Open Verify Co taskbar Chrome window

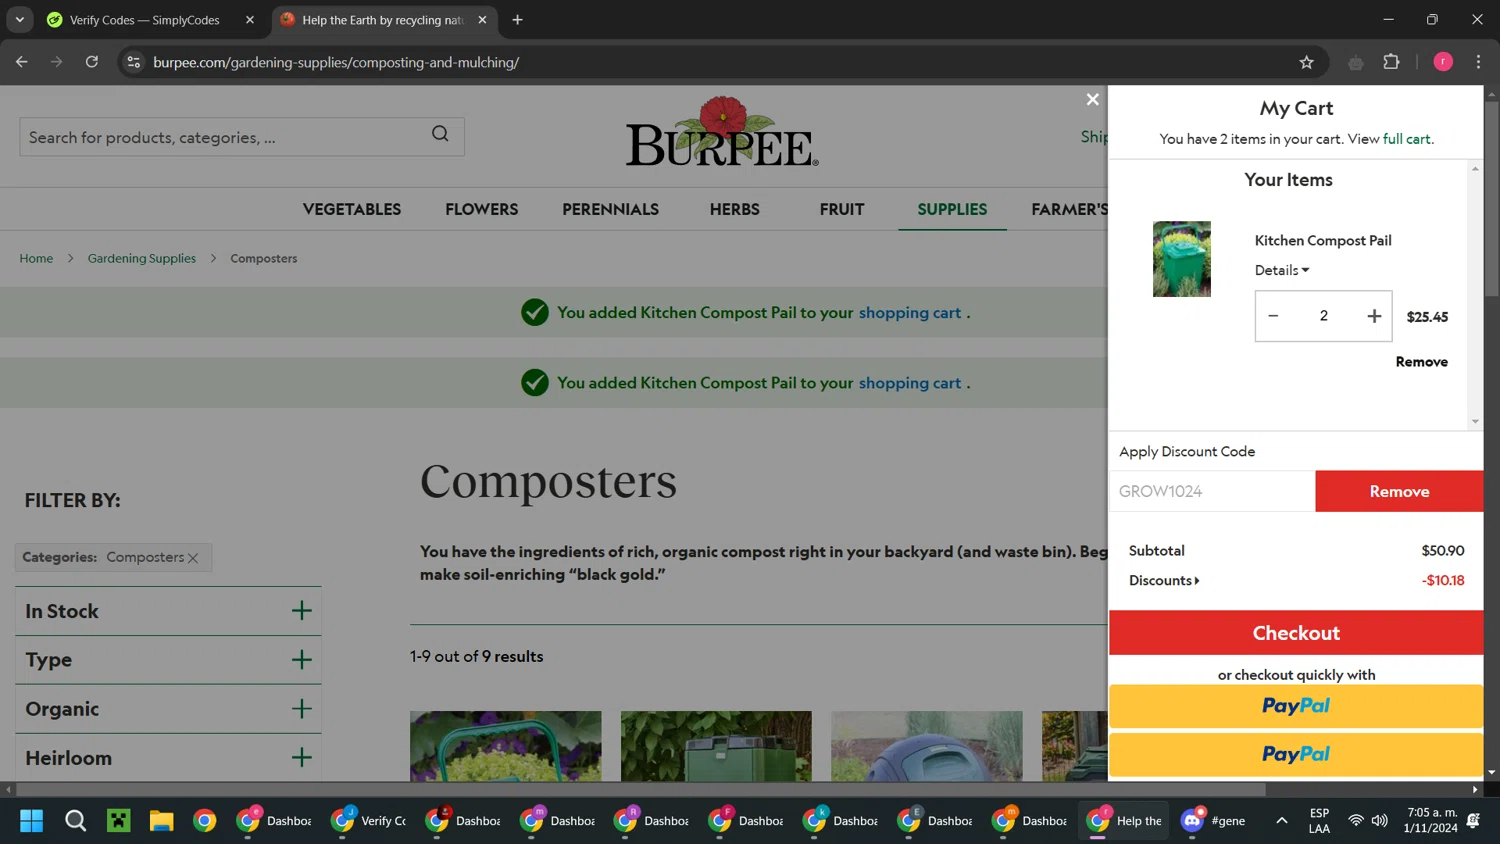pos(369,821)
